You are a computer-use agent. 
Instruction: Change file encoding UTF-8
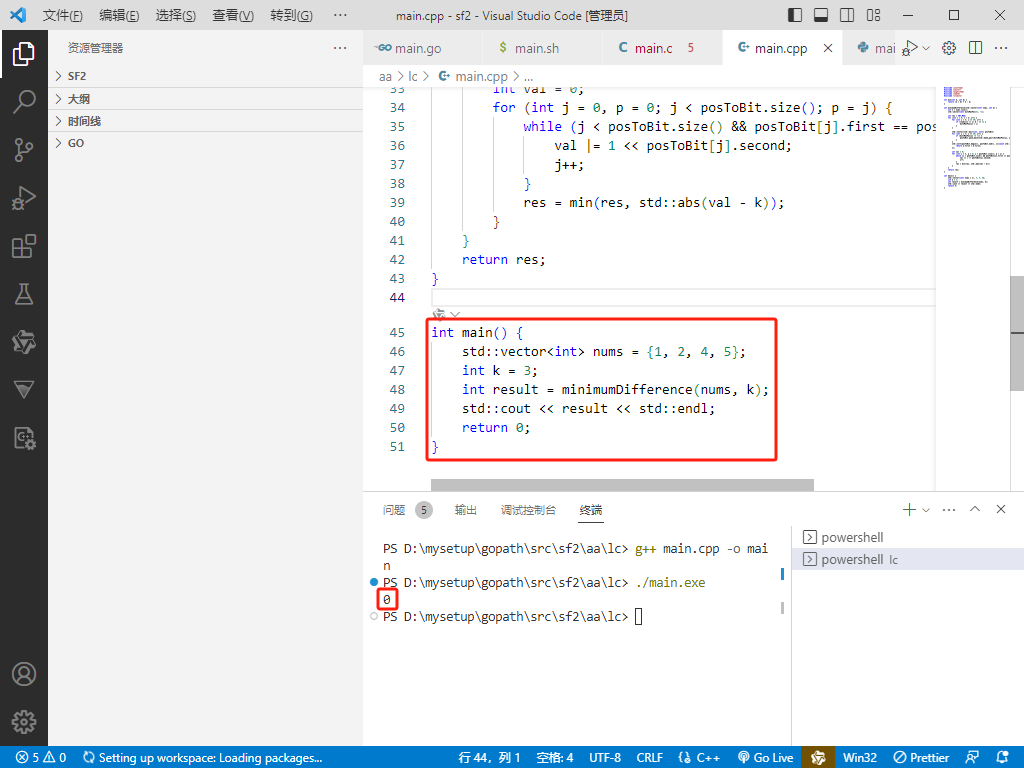click(605, 758)
